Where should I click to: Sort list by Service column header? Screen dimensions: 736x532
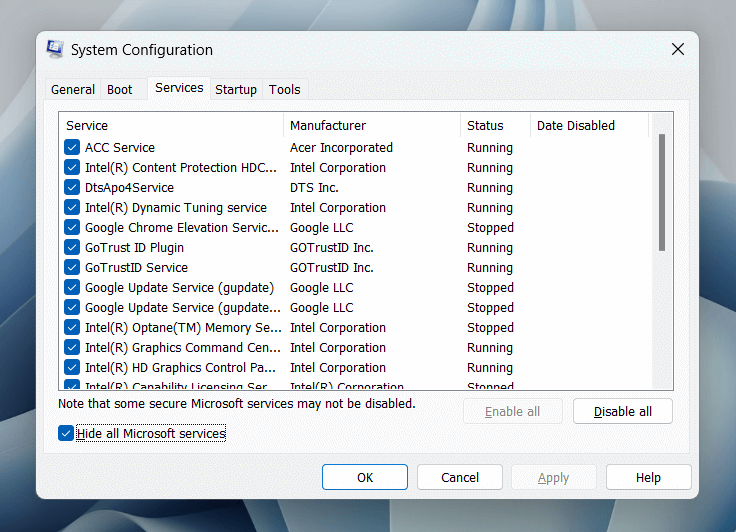[170, 126]
